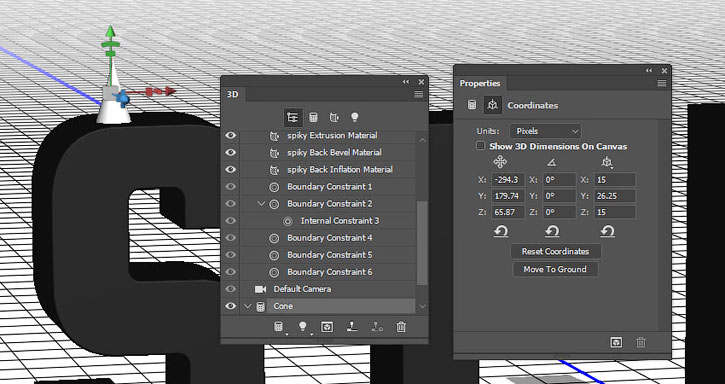Viewport: 725px width, 384px height.
Task: Add new light to scene
Action: pyautogui.click(x=302, y=327)
